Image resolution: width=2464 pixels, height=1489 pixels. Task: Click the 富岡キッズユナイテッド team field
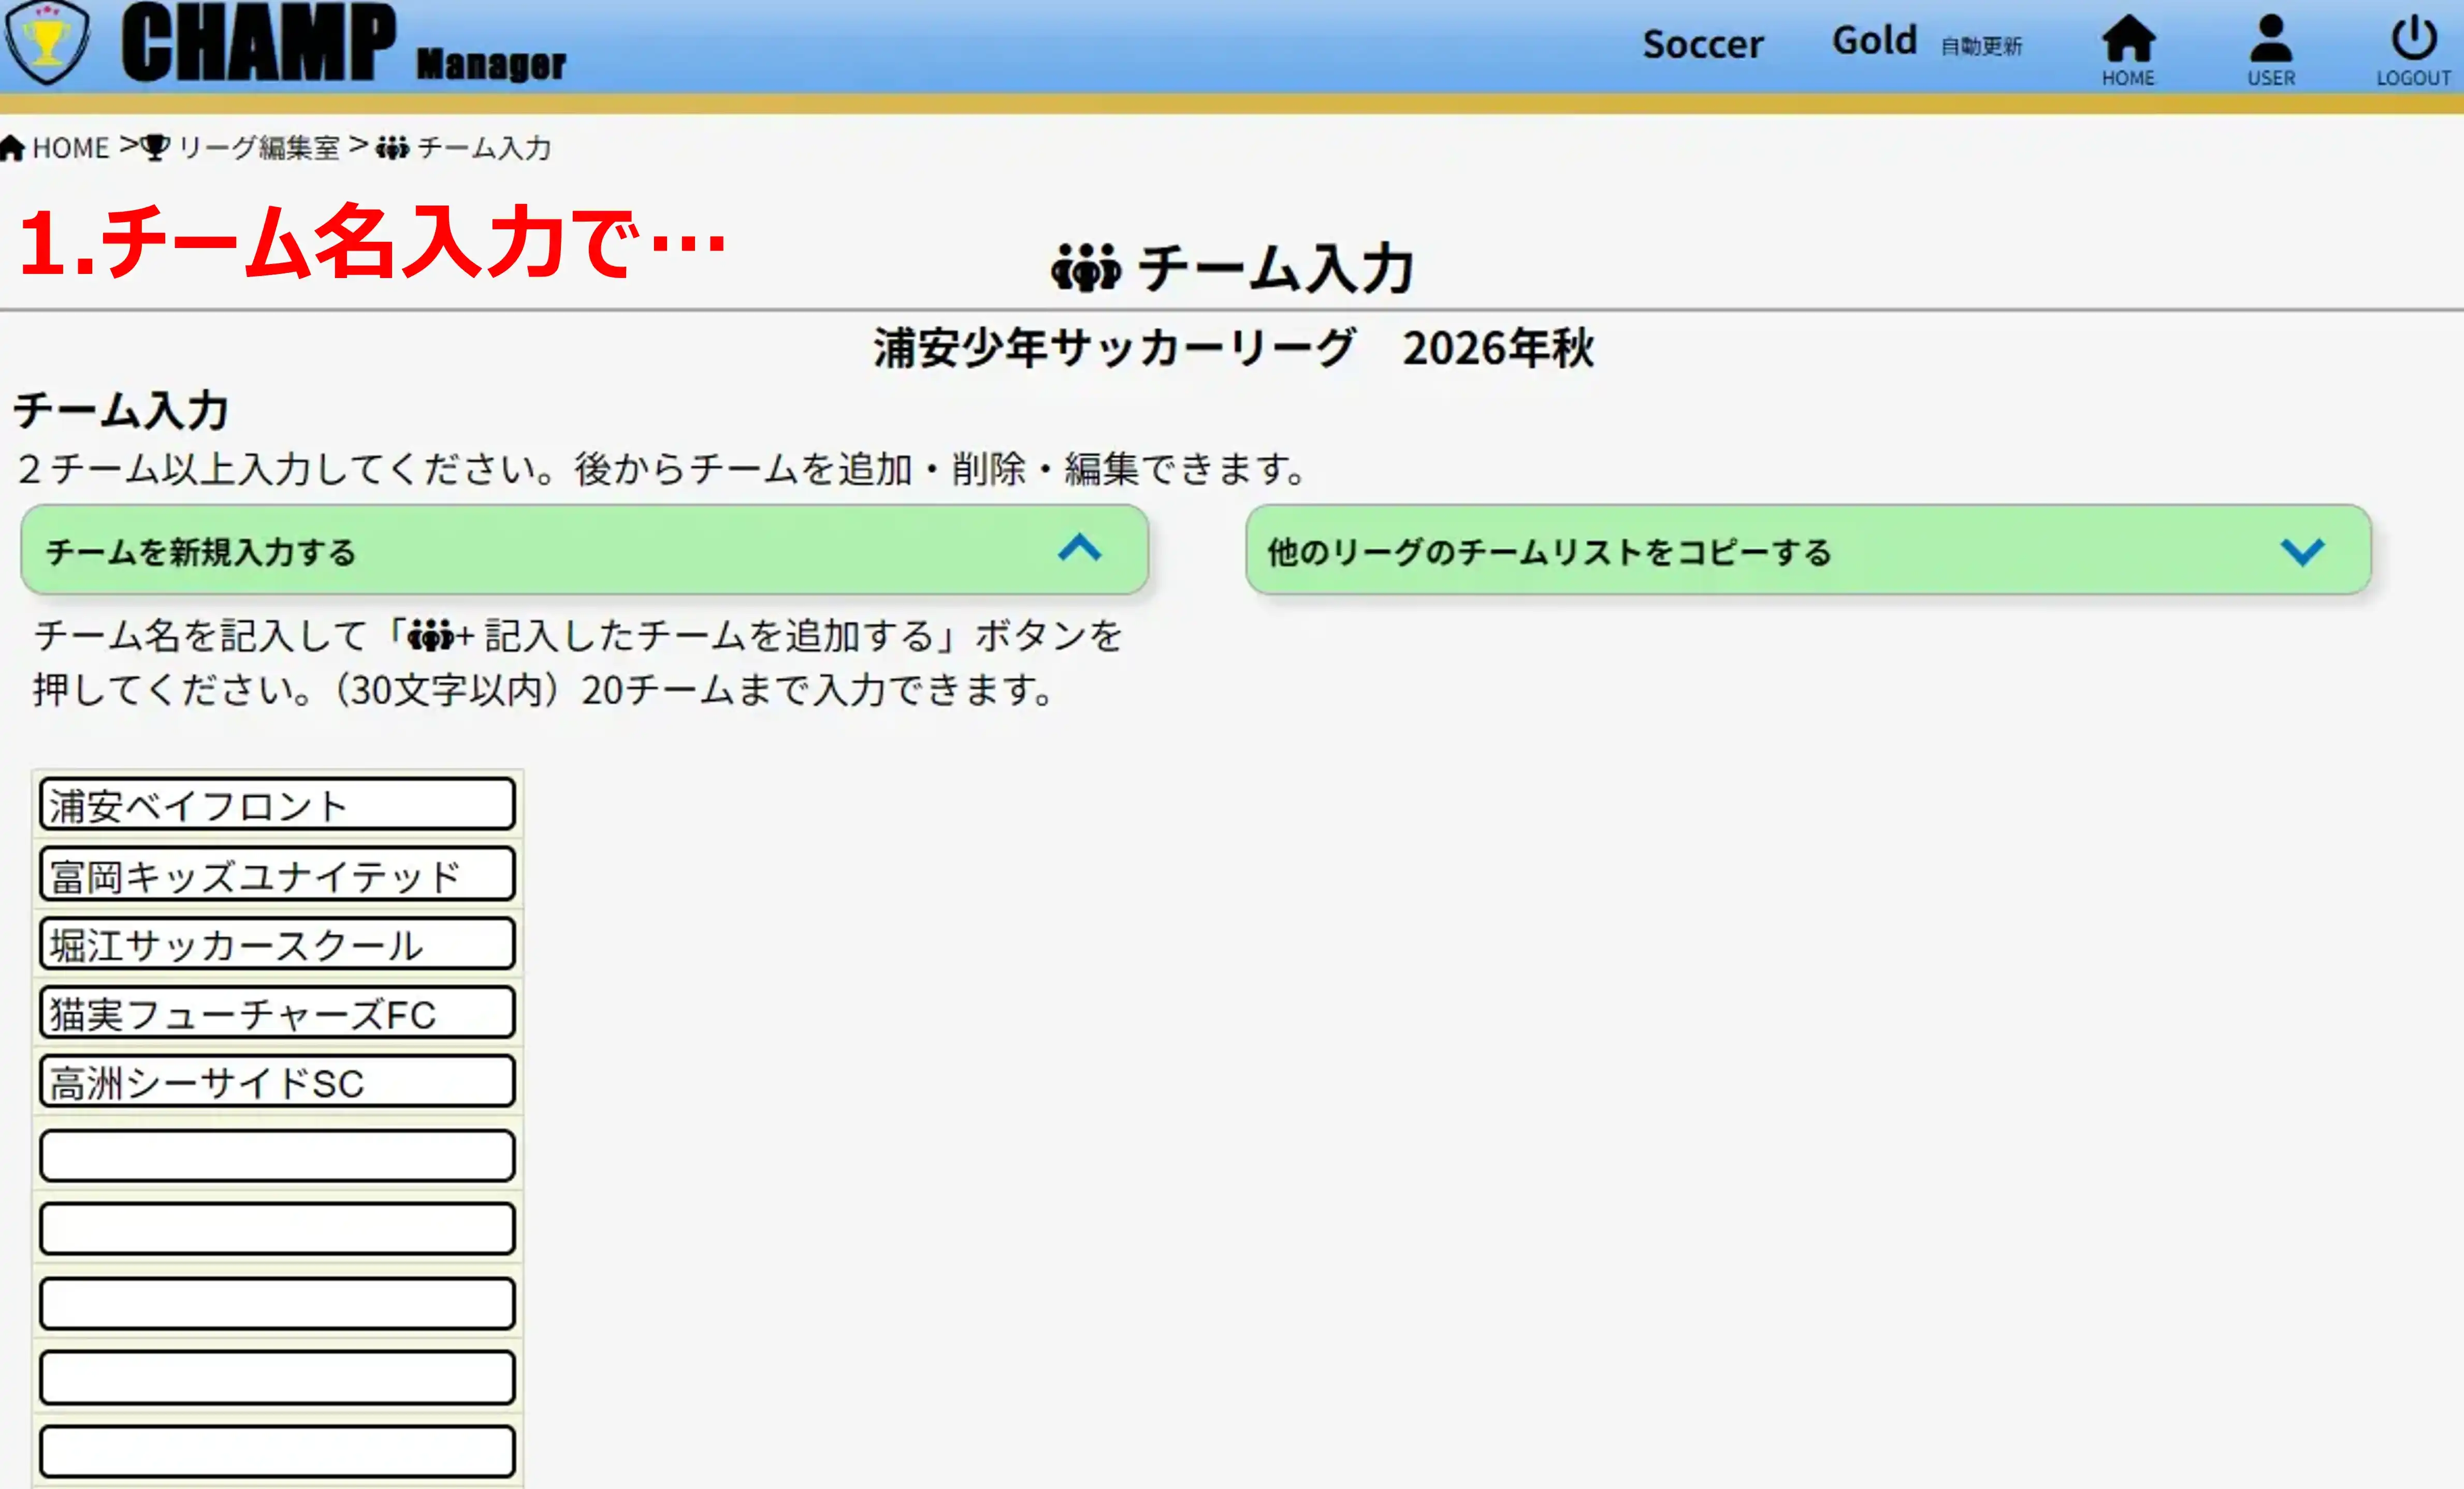click(277, 874)
